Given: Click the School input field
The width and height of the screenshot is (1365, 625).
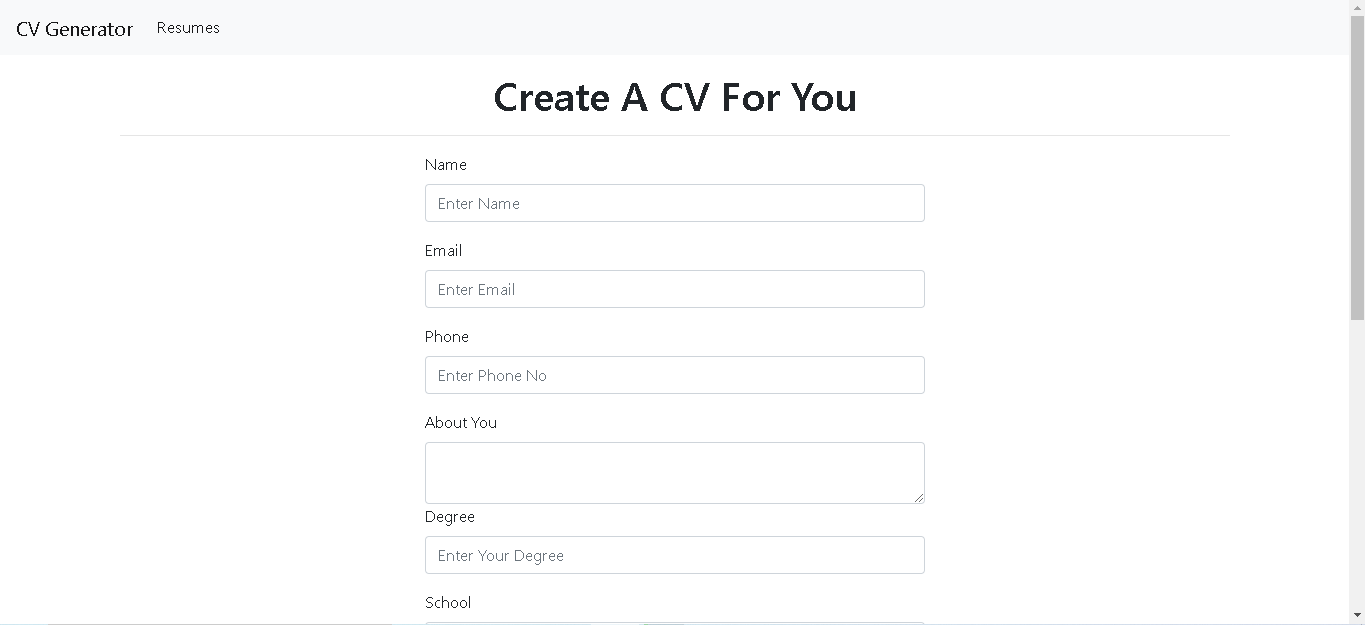Looking at the screenshot, I should tap(675, 622).
